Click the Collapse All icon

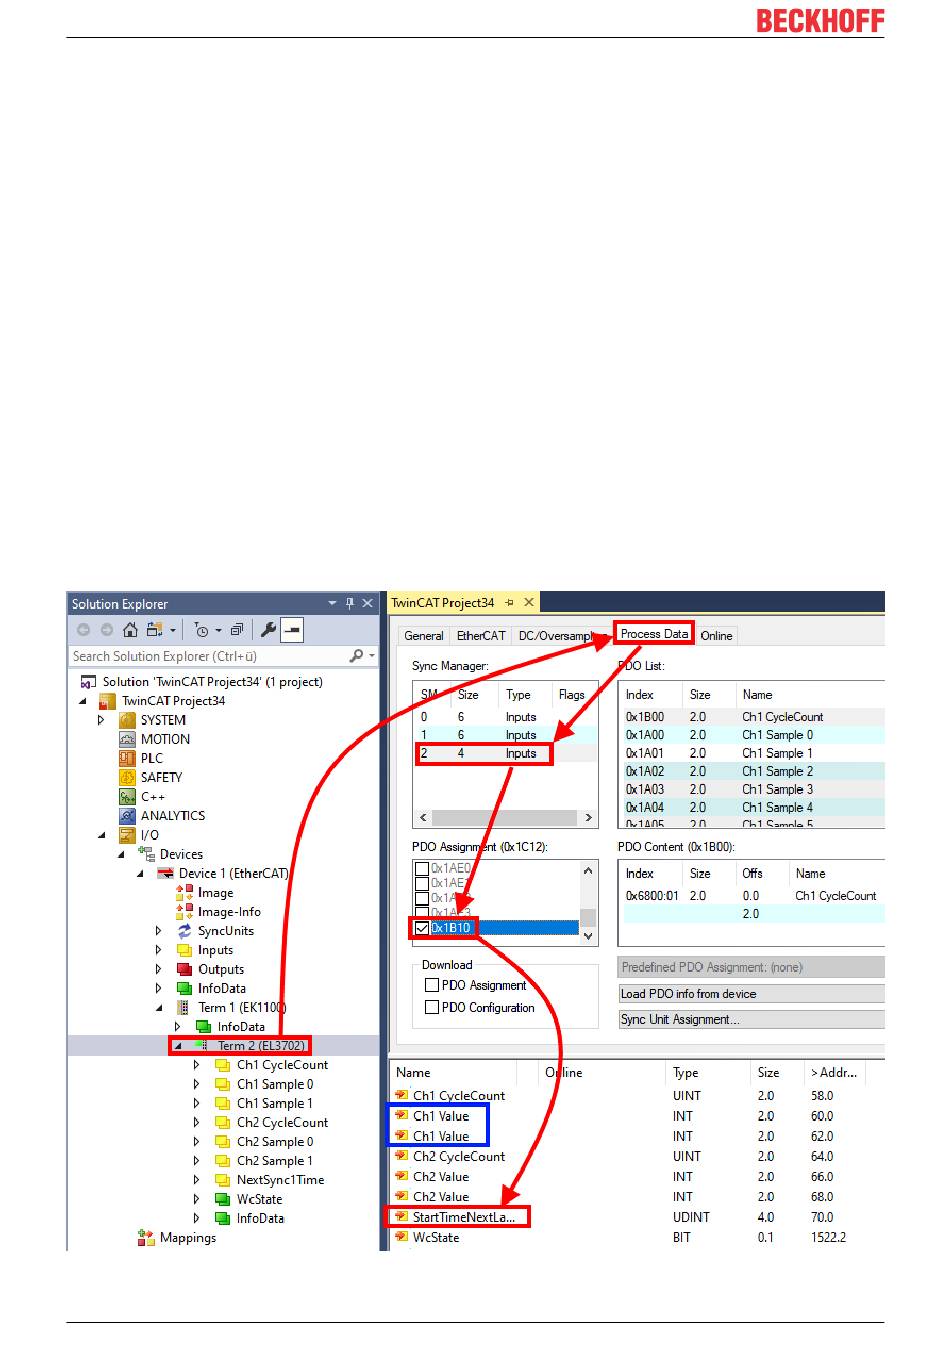click(x=237, y=630)
